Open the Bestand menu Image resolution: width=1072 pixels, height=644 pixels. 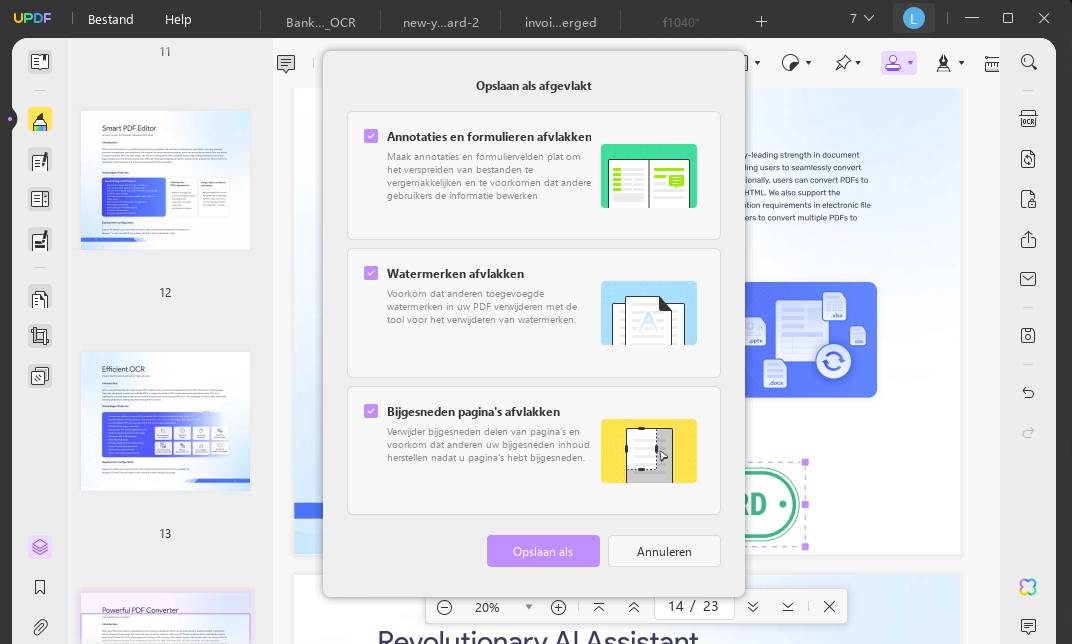pos(111,19)
